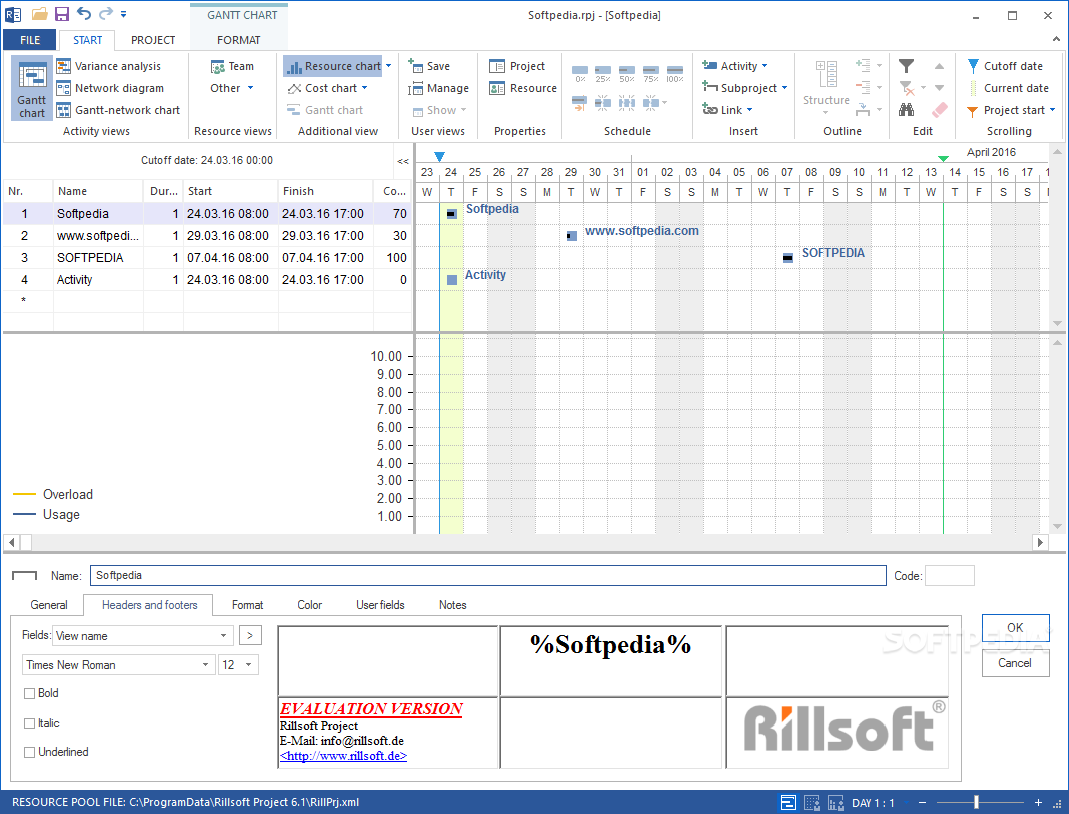Open Variance analysis view
Viewport: 1069px width, 814px height.
click(109, 66)
